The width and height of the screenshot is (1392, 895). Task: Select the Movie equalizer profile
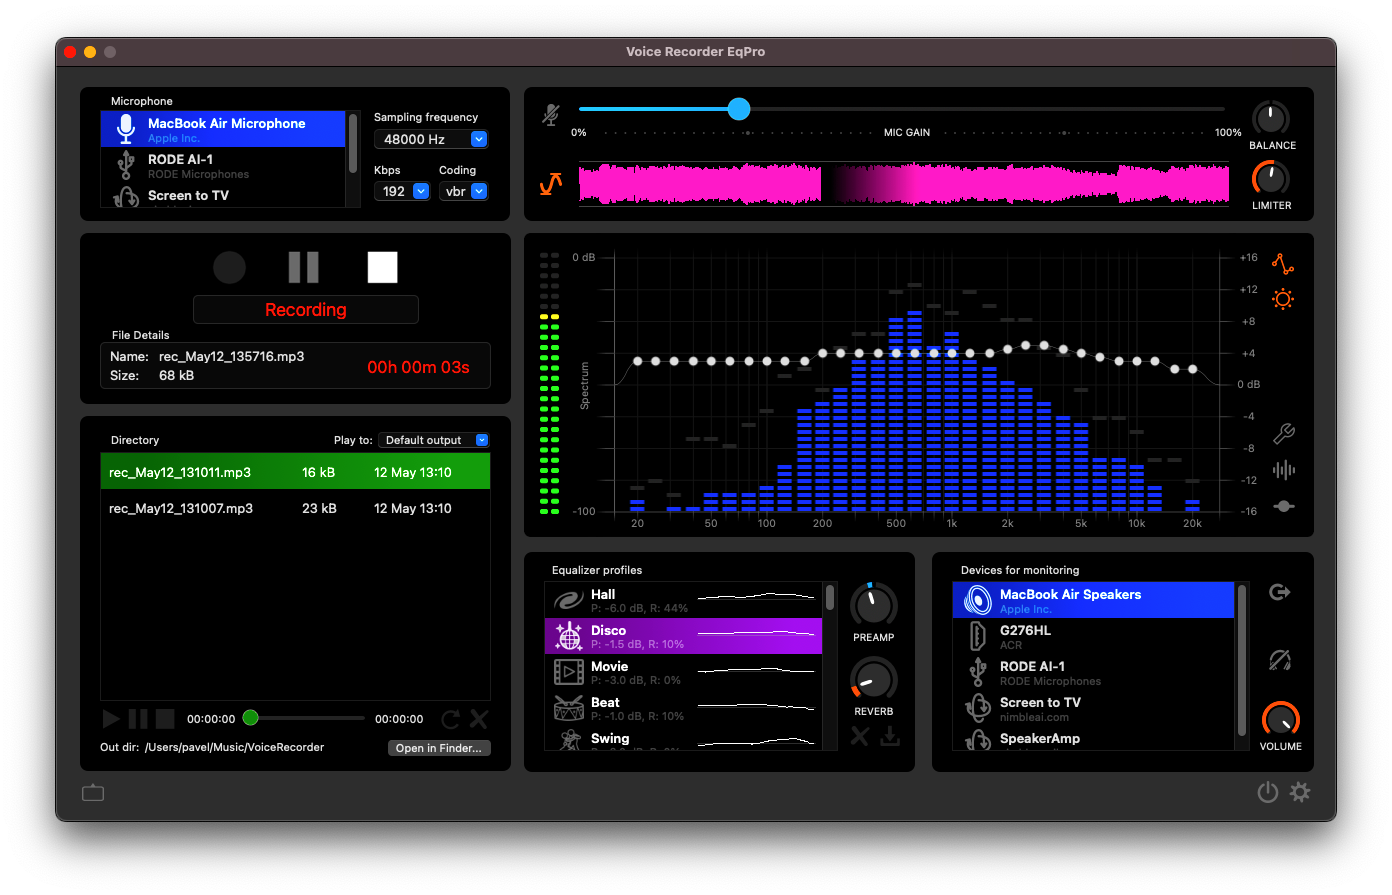[683, 672]
